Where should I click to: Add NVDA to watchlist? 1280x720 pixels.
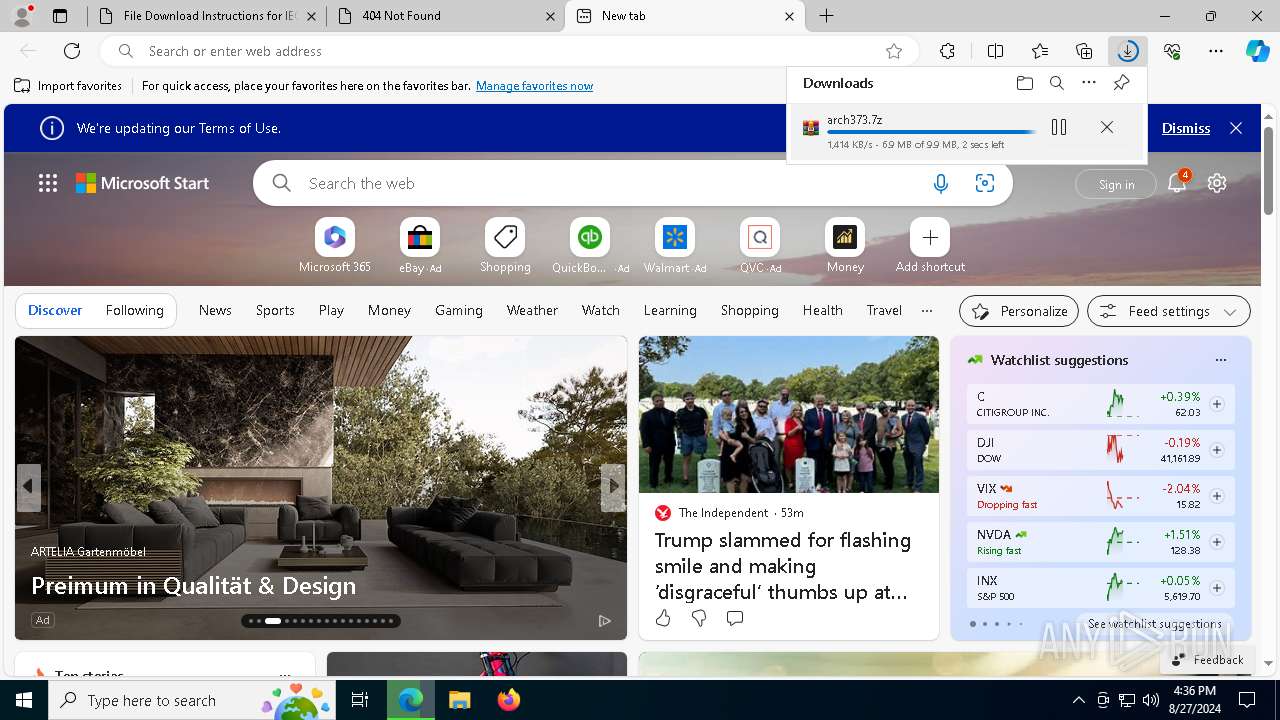[1217, 542]
